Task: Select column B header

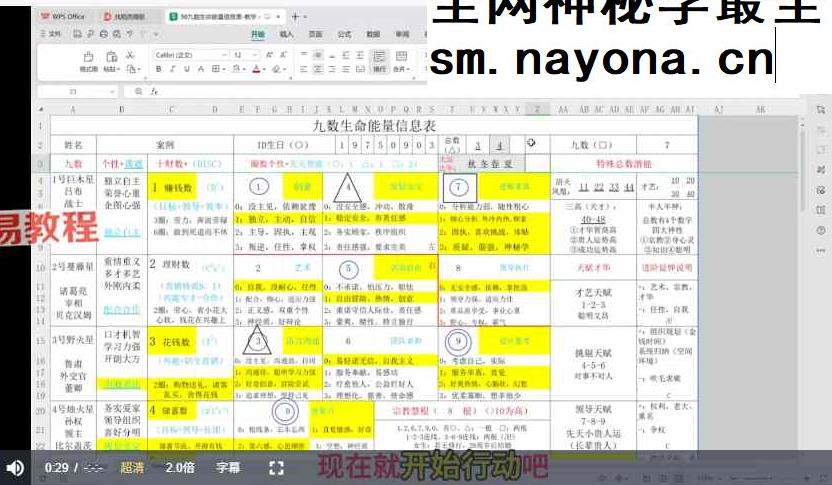Action: pyautogui.click(x=122, y=109)
